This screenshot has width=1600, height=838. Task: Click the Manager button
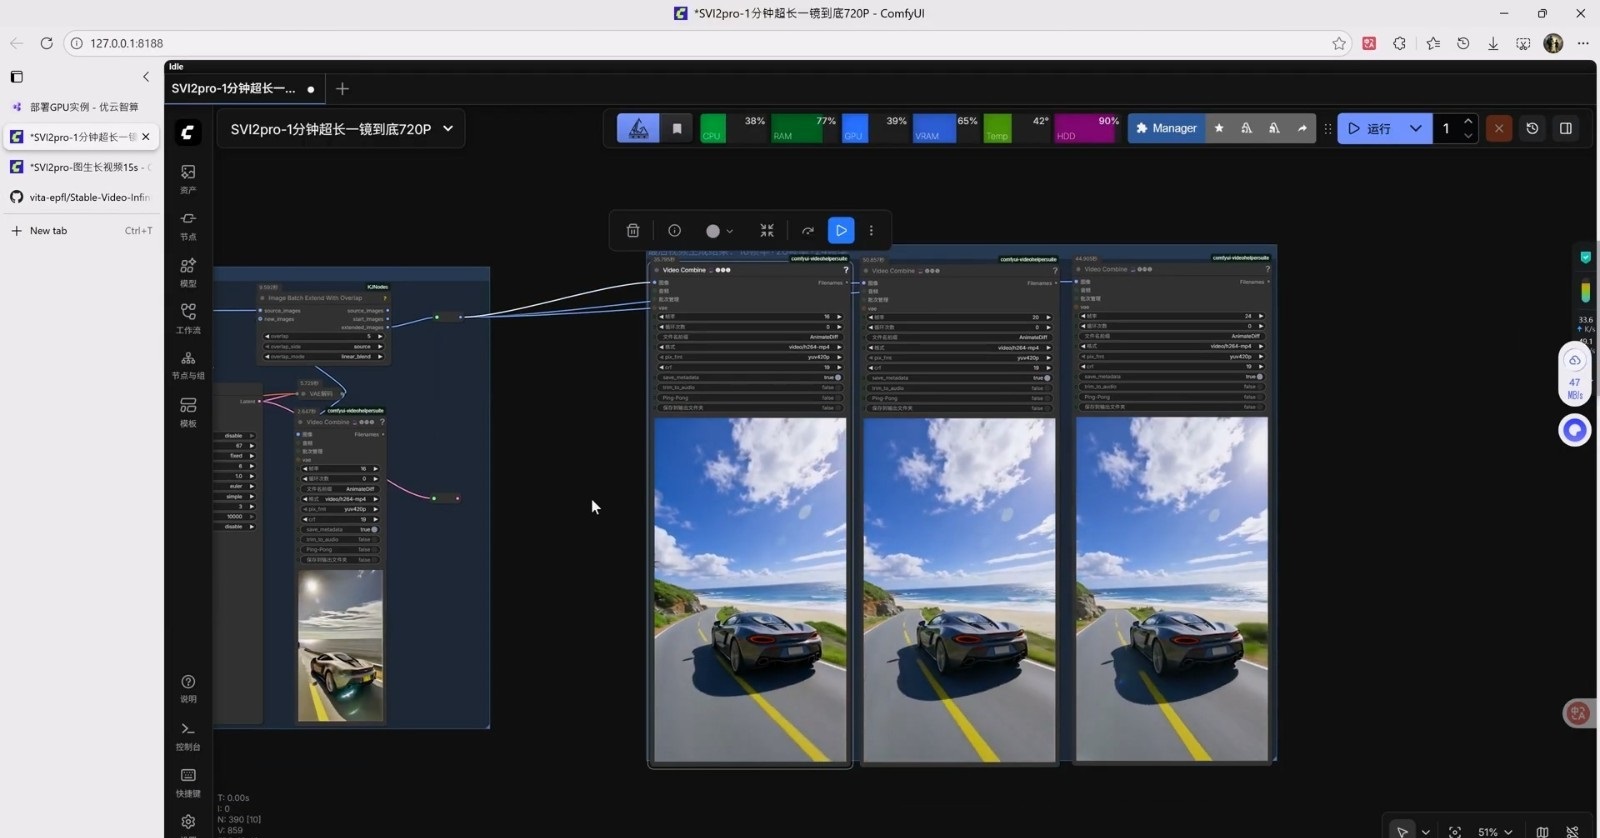pyautogui.click(x=1166, y=129)
